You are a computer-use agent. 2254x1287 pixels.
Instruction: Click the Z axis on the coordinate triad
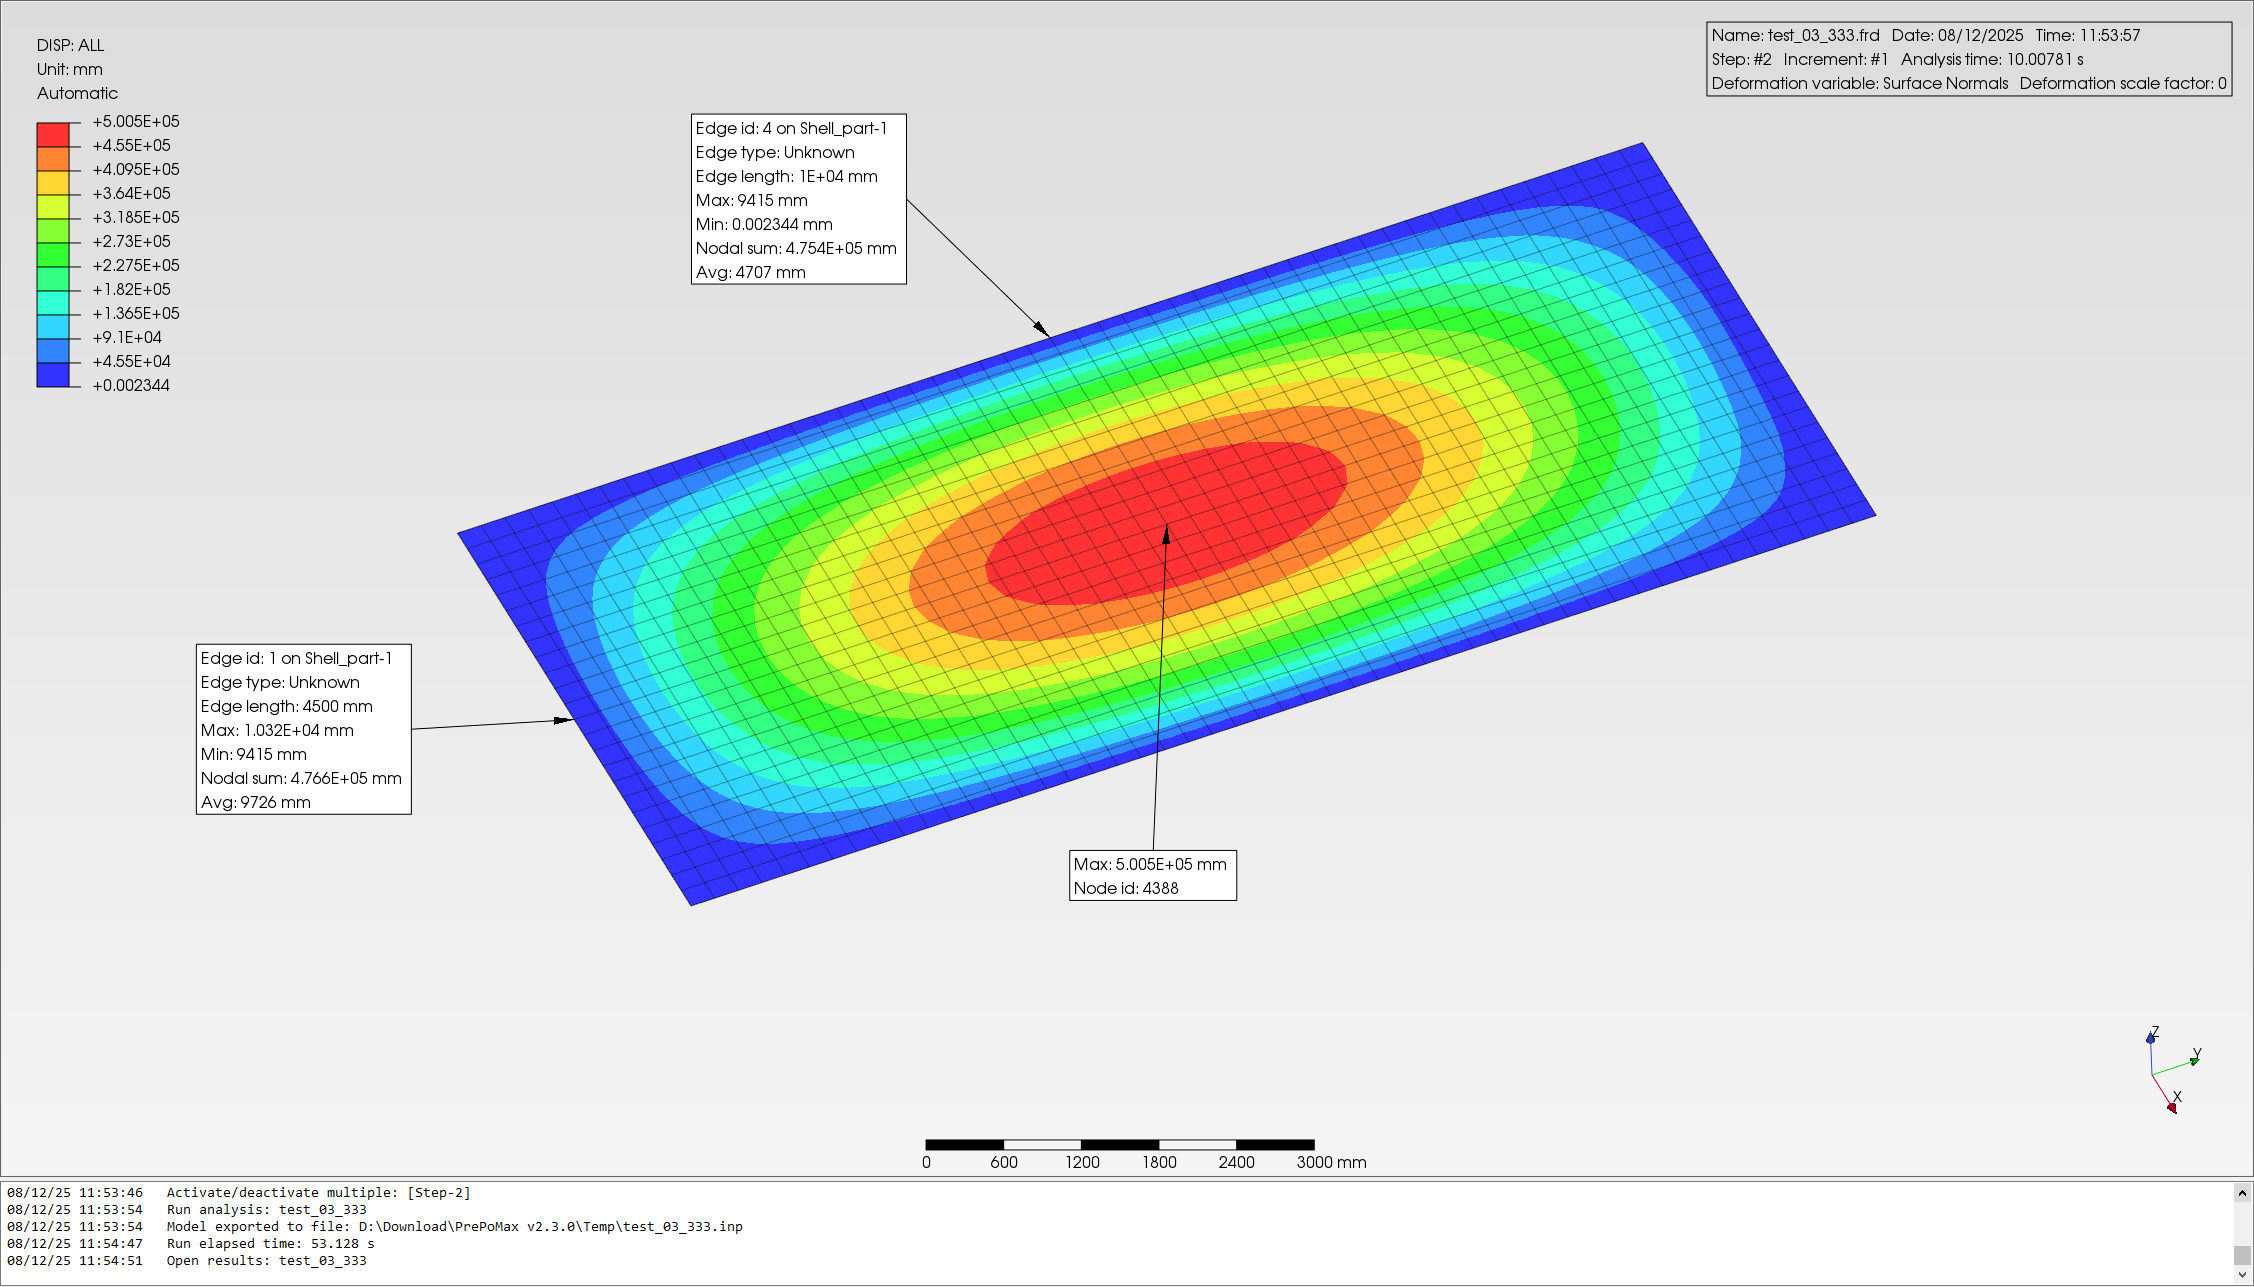[x=2150, y=1039]
